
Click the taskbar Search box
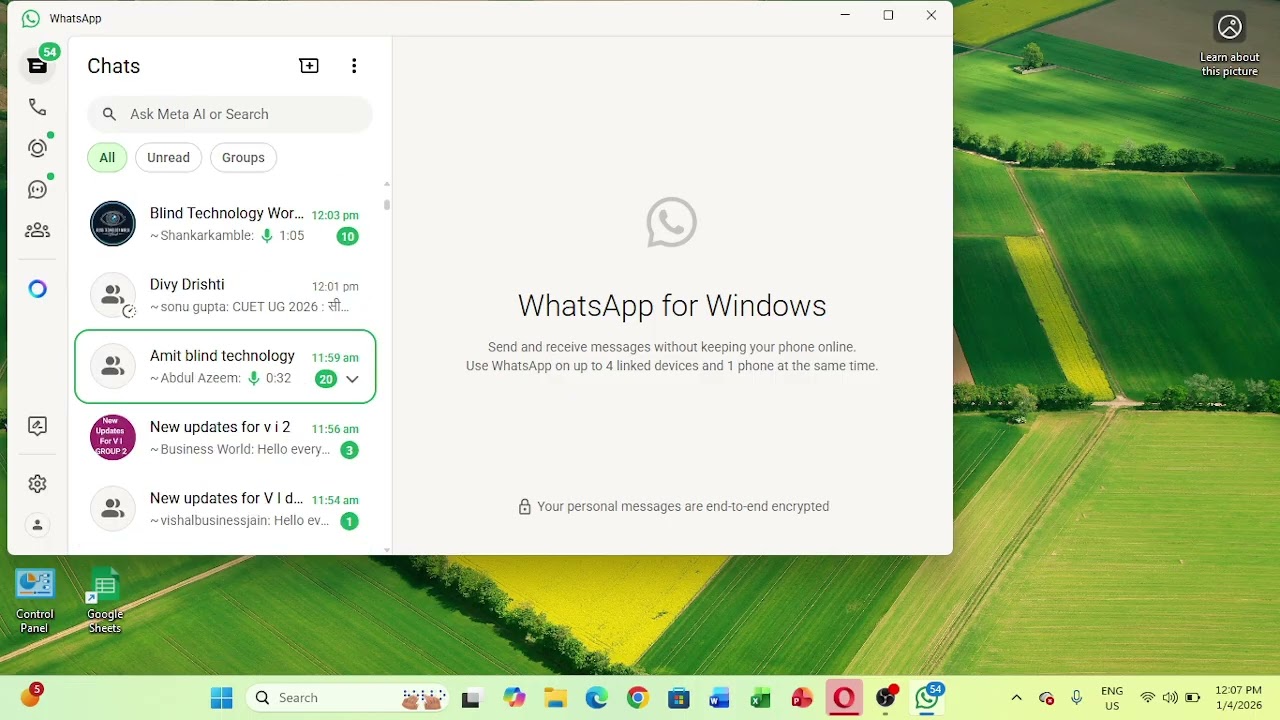point(348,698)
